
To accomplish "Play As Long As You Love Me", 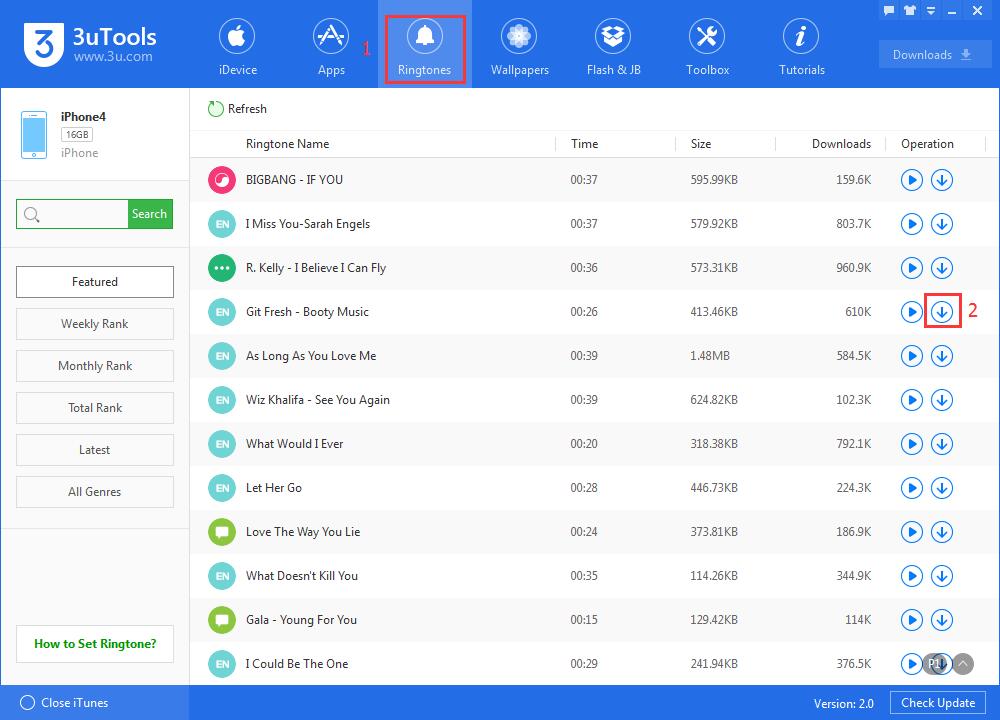I will pyautogui.click(x=912, y=356).
